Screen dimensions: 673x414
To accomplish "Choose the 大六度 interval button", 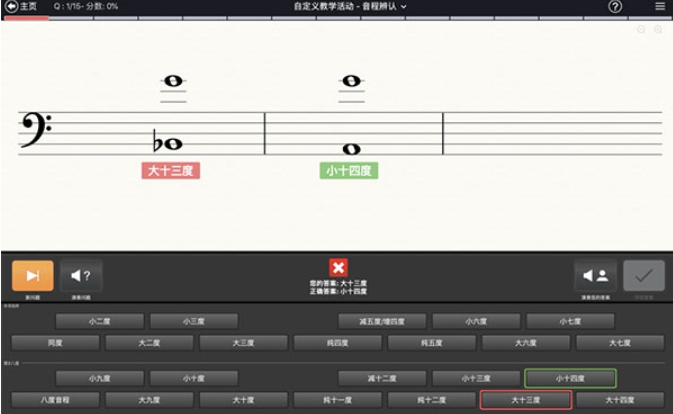I will click(526, 343).
